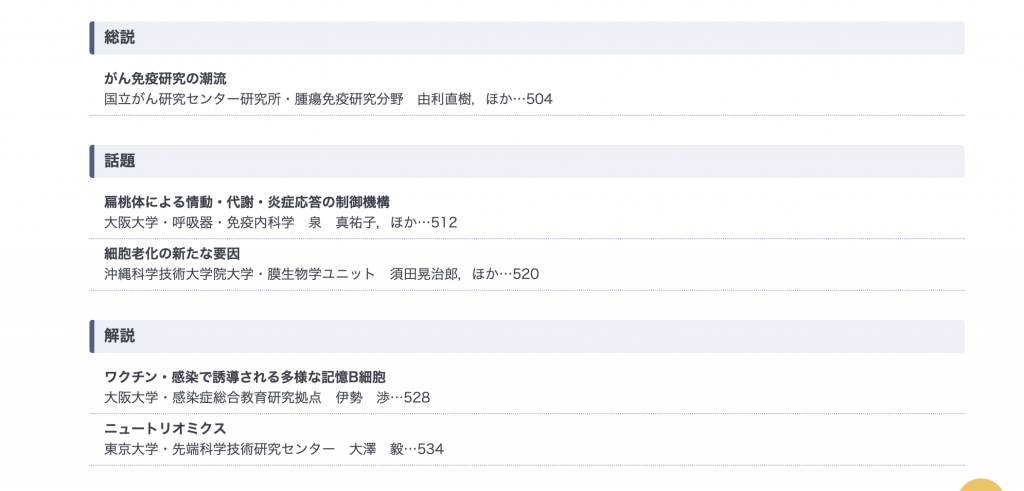
Task: Select author line 泉 真祐子, ほか…512
Action: [x=383, y=223]
